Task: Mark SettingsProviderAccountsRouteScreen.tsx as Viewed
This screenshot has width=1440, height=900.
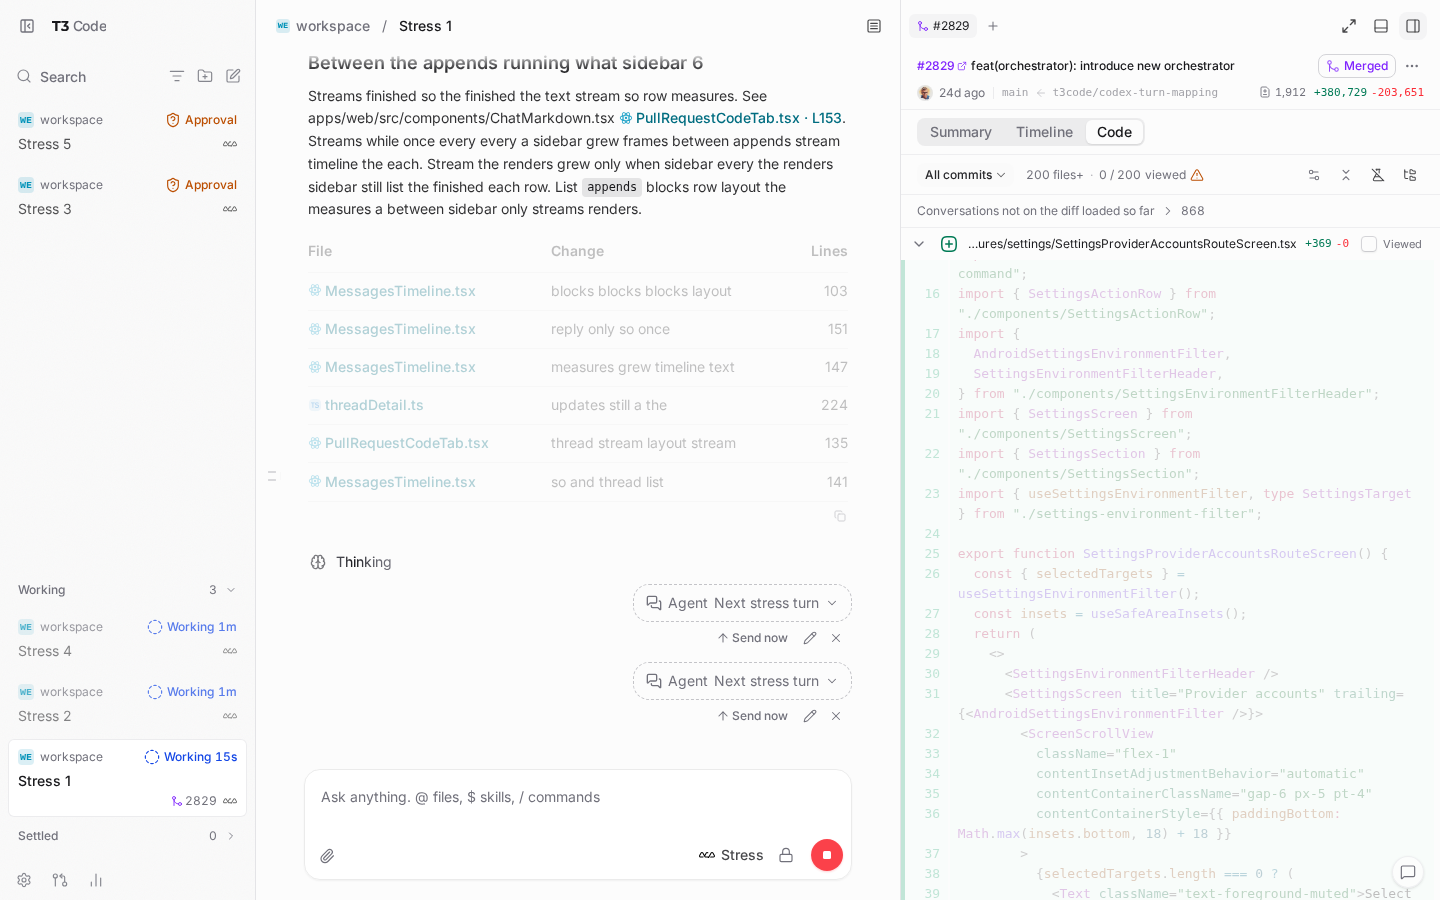Action: point(1369,244)
